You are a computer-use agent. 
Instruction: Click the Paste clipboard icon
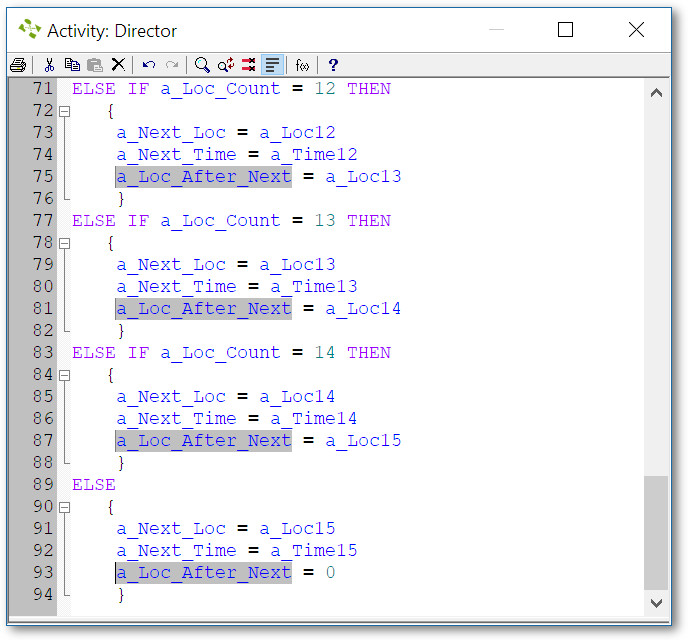coord(95,65)
